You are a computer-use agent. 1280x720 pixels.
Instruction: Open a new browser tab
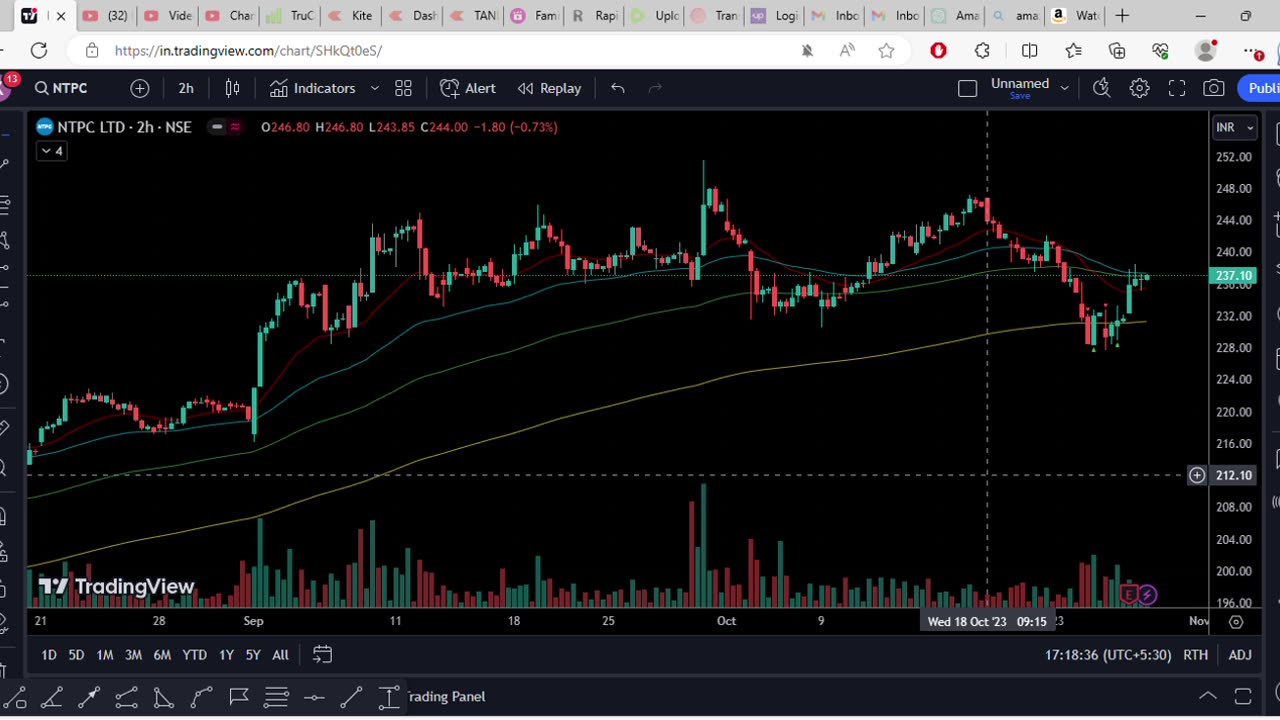pyautogui.click(x=1122, y=16)
